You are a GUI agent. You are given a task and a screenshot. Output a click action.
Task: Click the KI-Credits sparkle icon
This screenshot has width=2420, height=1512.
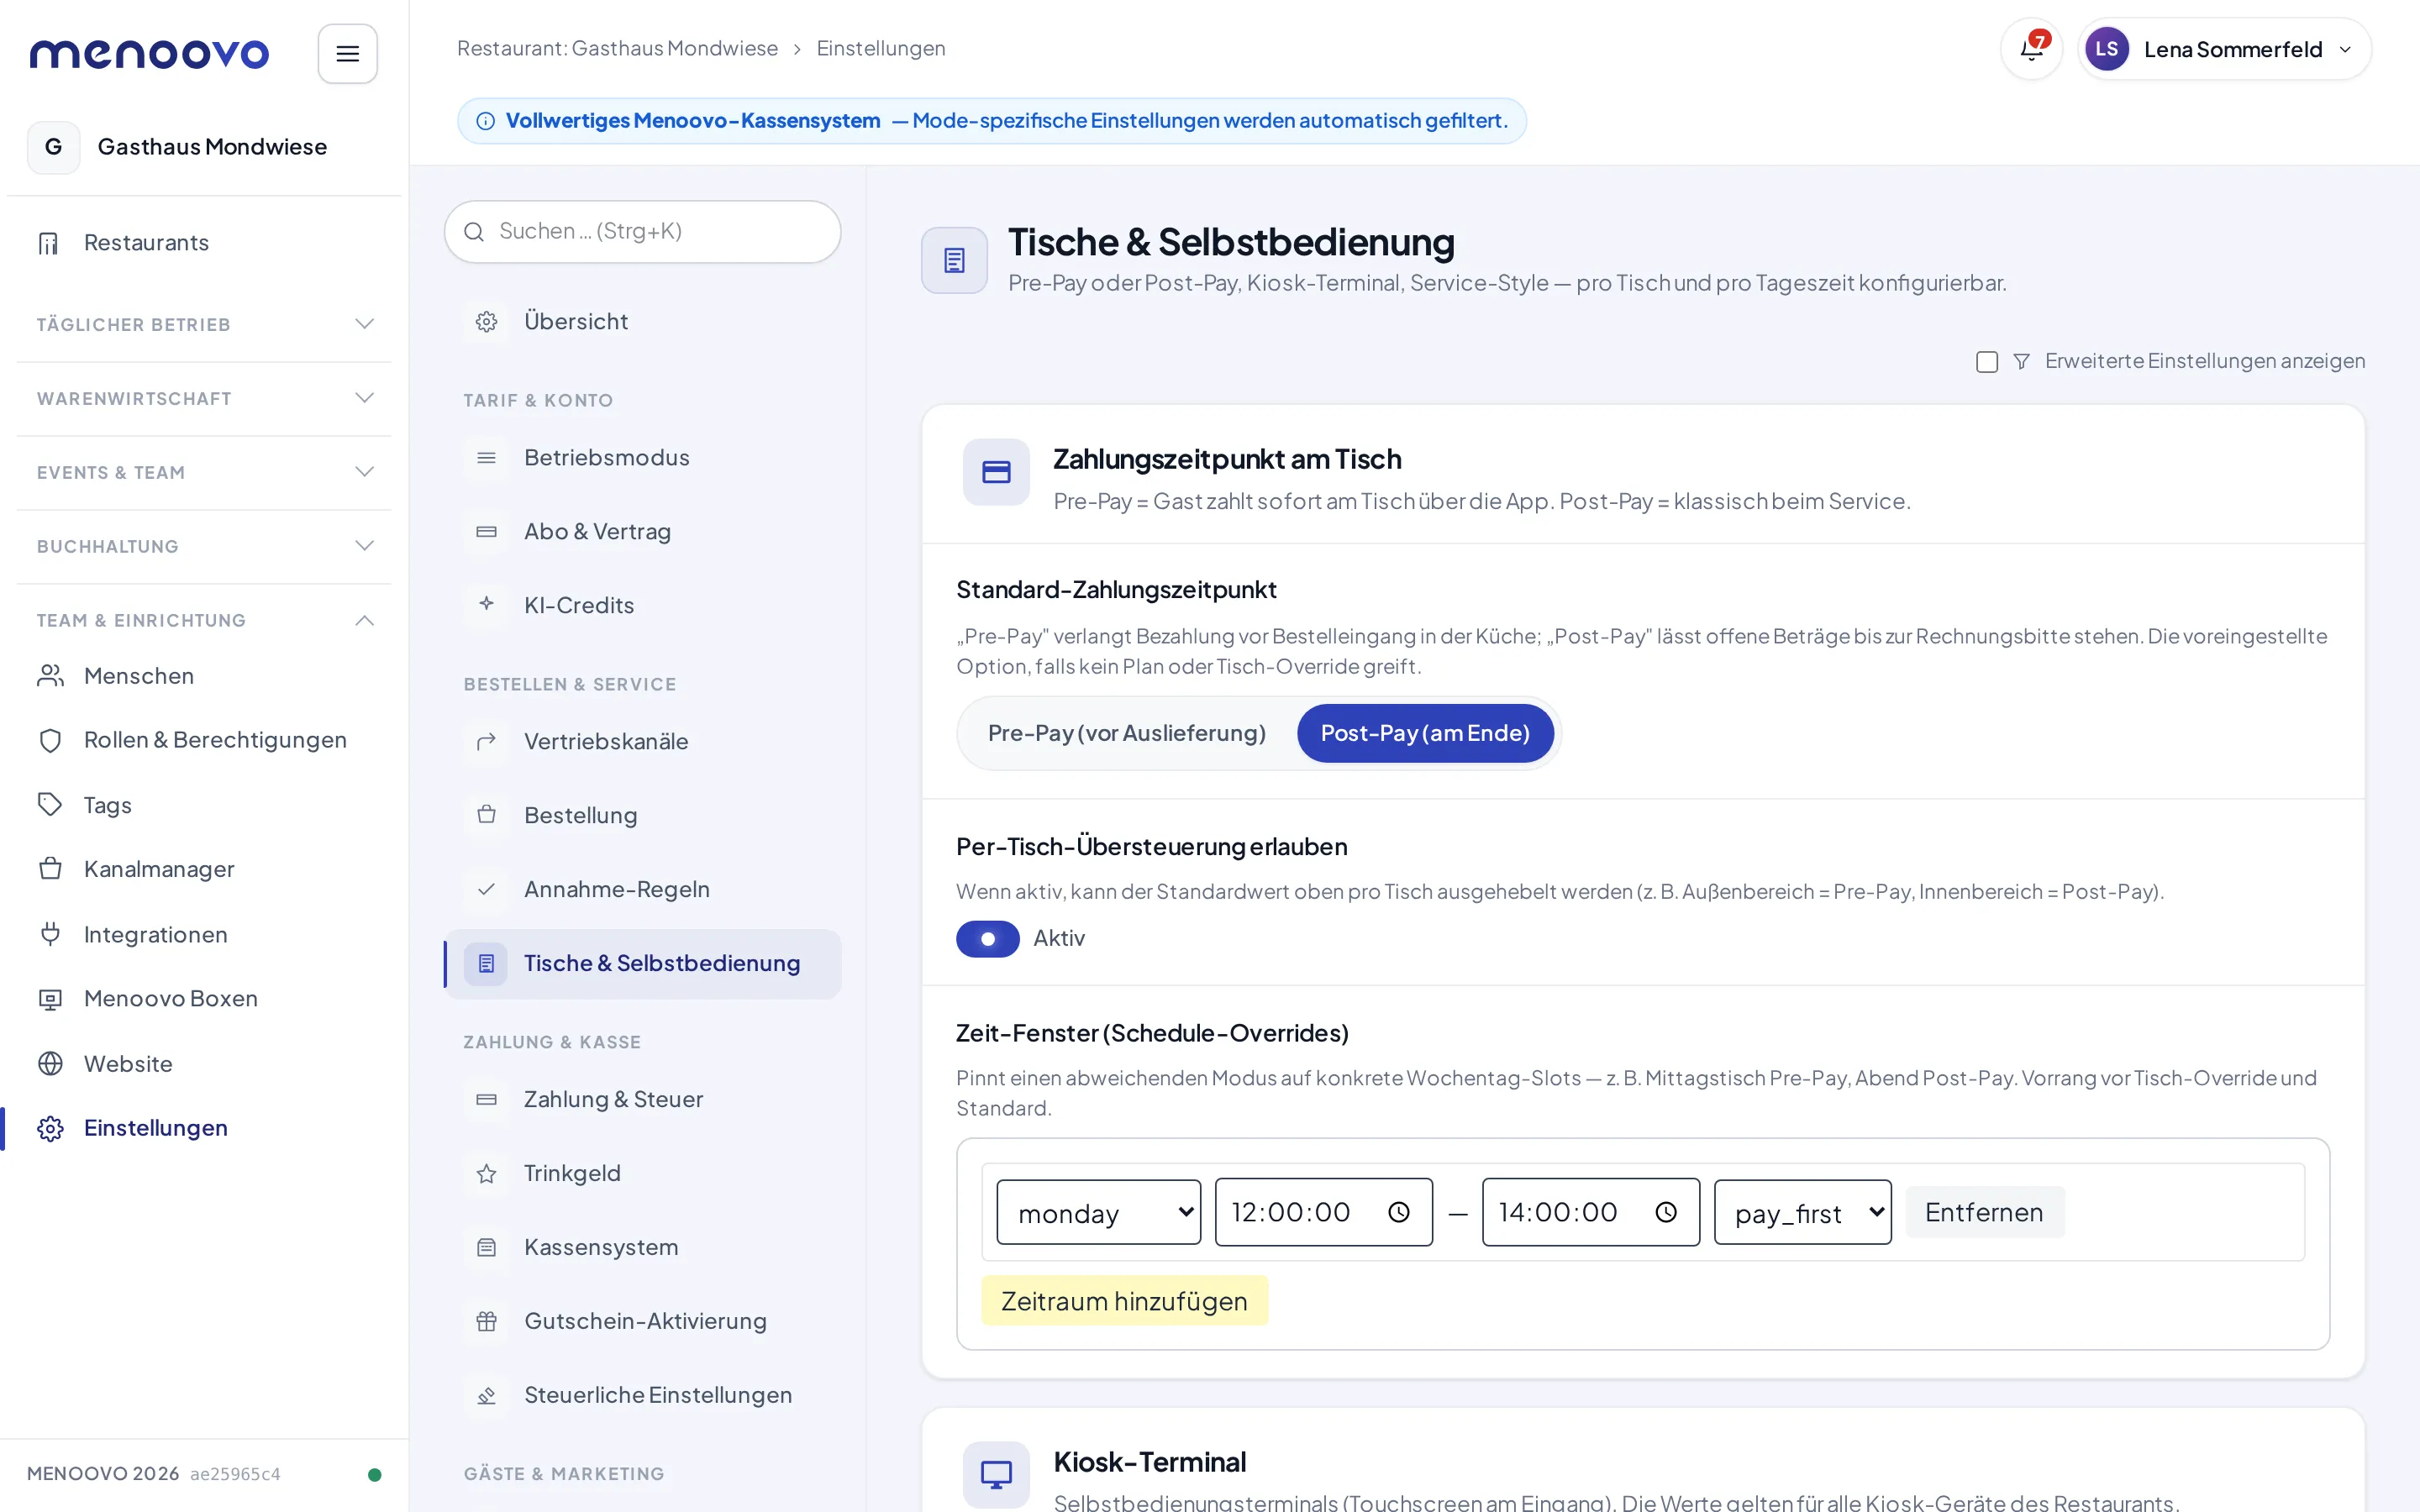(x=486, y=604)
